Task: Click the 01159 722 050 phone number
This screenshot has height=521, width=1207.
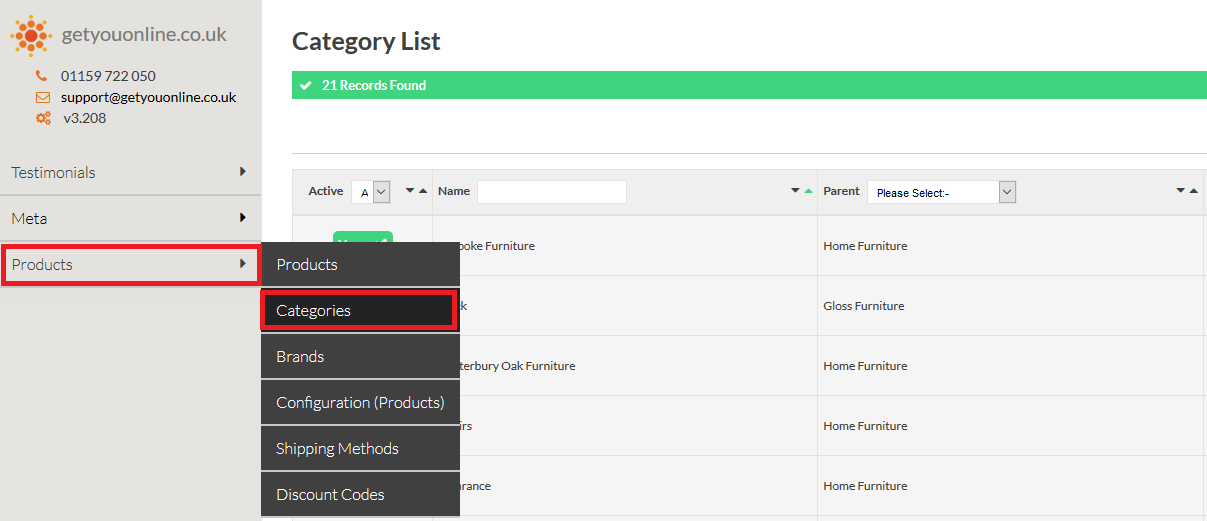Action: pos(108,76)
